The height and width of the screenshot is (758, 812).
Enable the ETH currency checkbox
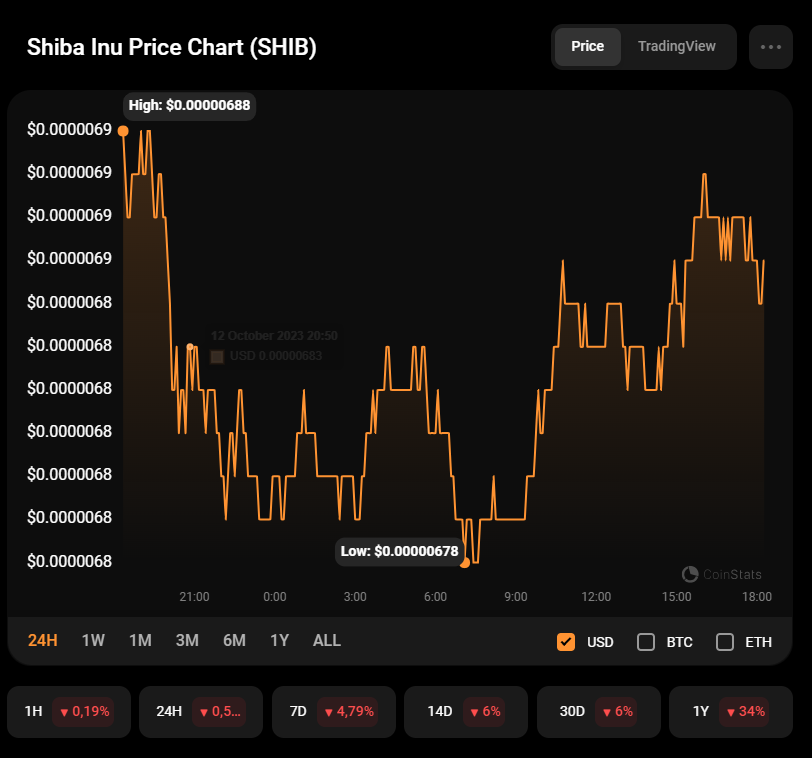tap(724, 642)
